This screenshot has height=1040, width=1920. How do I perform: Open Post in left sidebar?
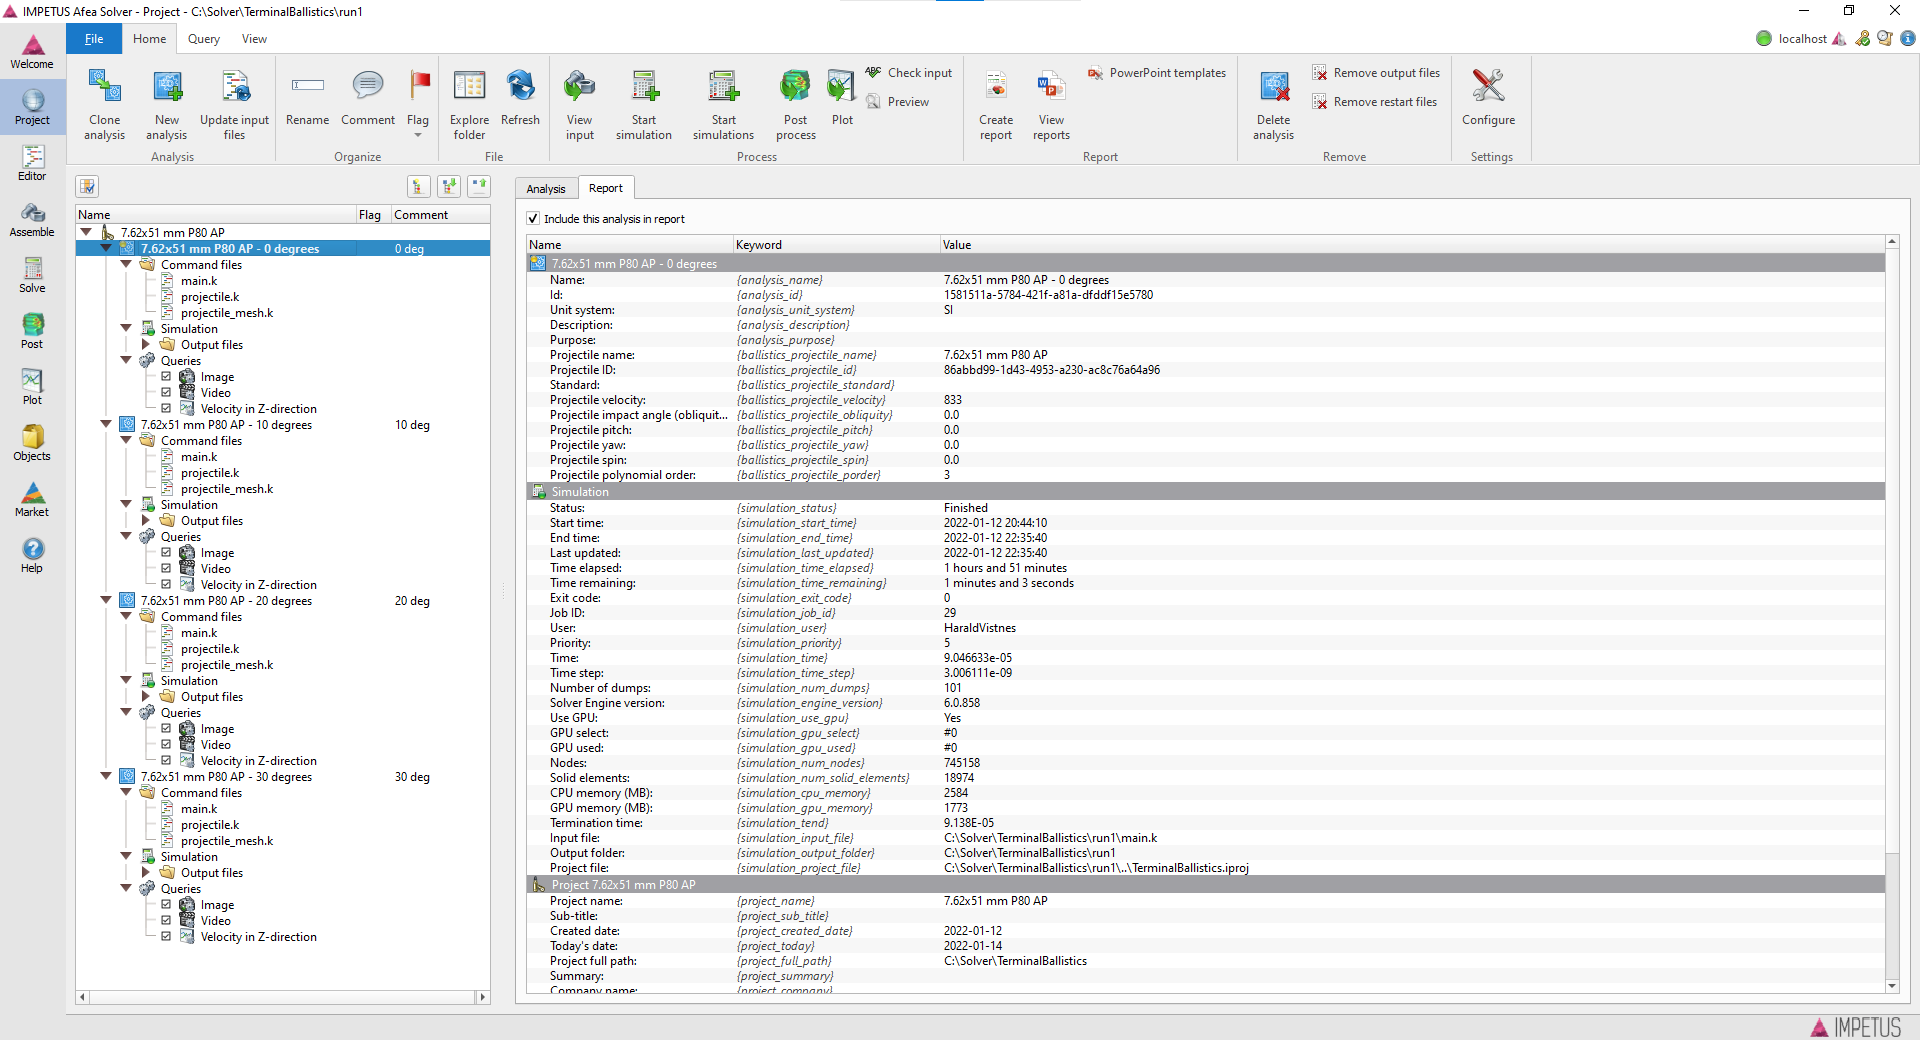(32, 331)
